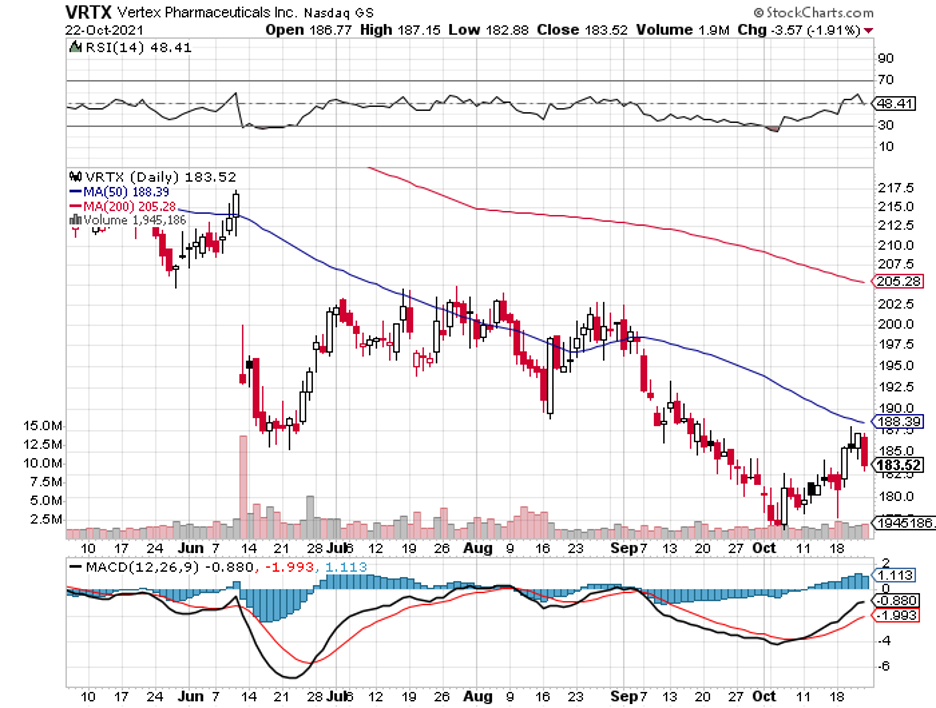Click the VRTX (Daily) 183.52 legend text
This screenshot has width=936, height=708.
point(161,177)
